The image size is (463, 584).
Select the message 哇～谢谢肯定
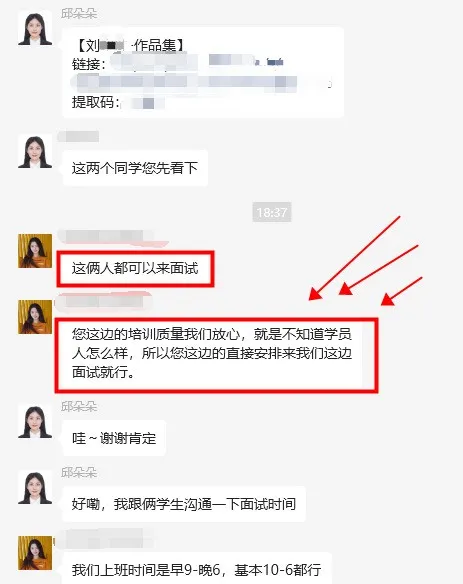[114, 438]
